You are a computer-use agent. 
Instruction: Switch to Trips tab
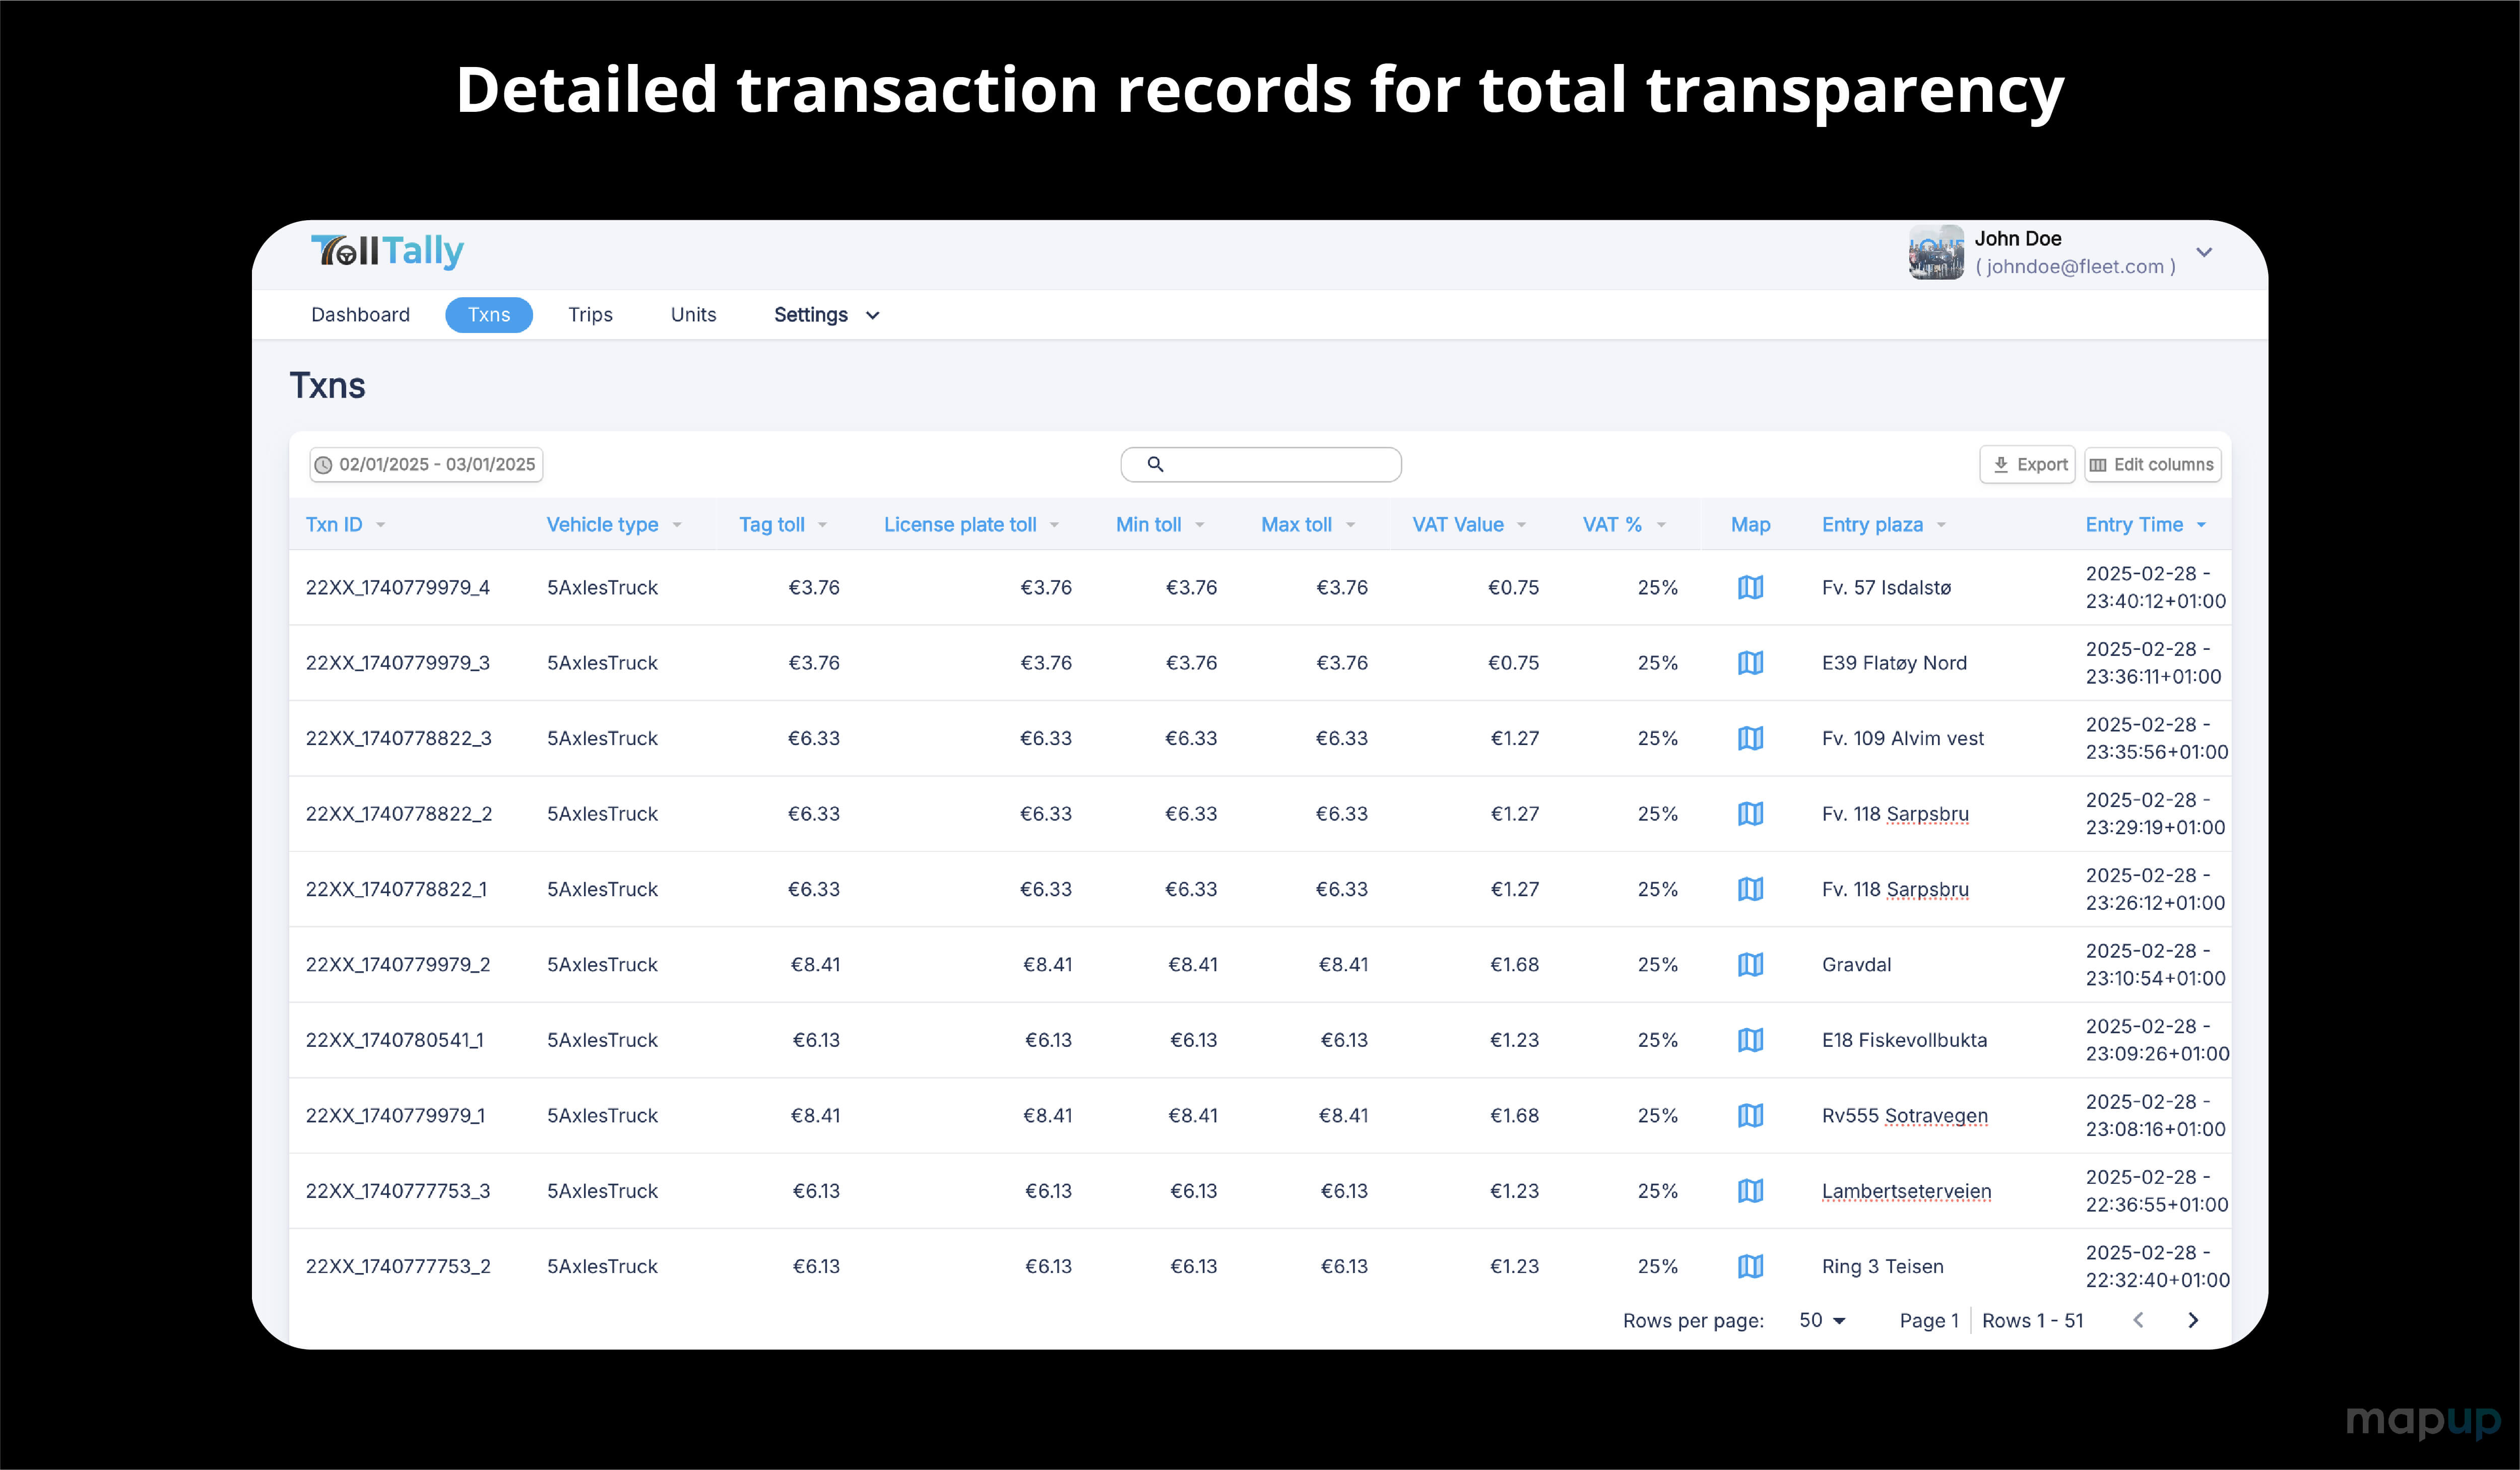(590, 315)
